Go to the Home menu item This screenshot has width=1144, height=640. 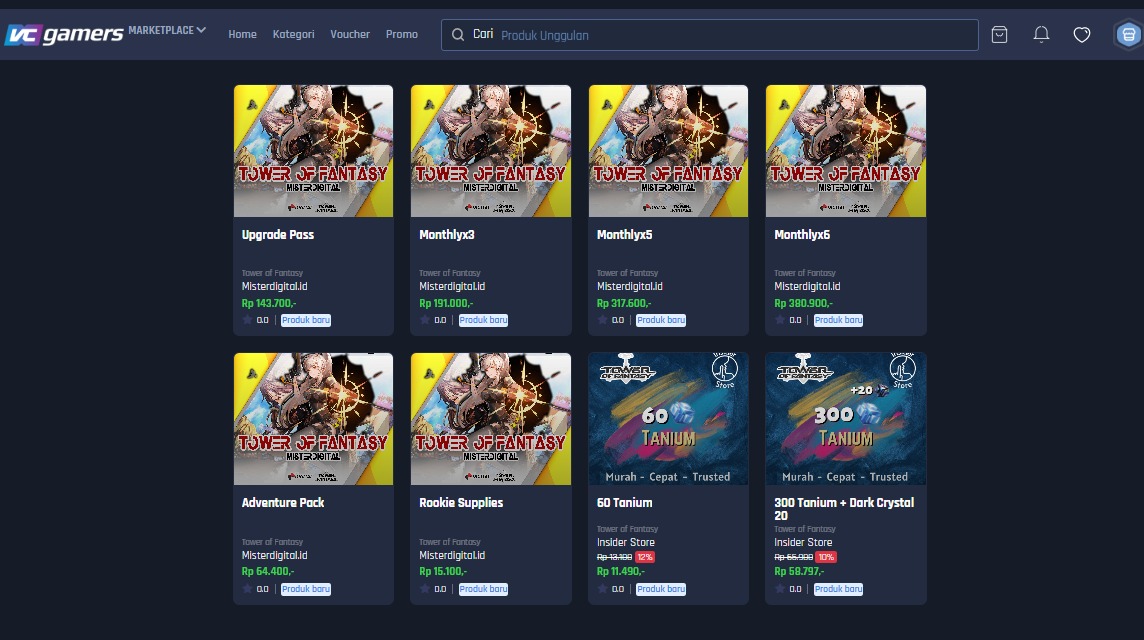click(x=242, y=34)
